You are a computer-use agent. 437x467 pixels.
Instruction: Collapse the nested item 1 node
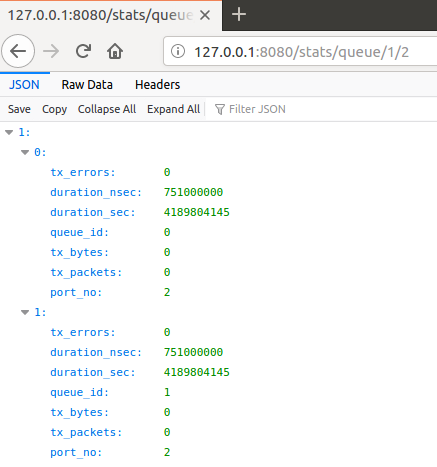(25, 313)
